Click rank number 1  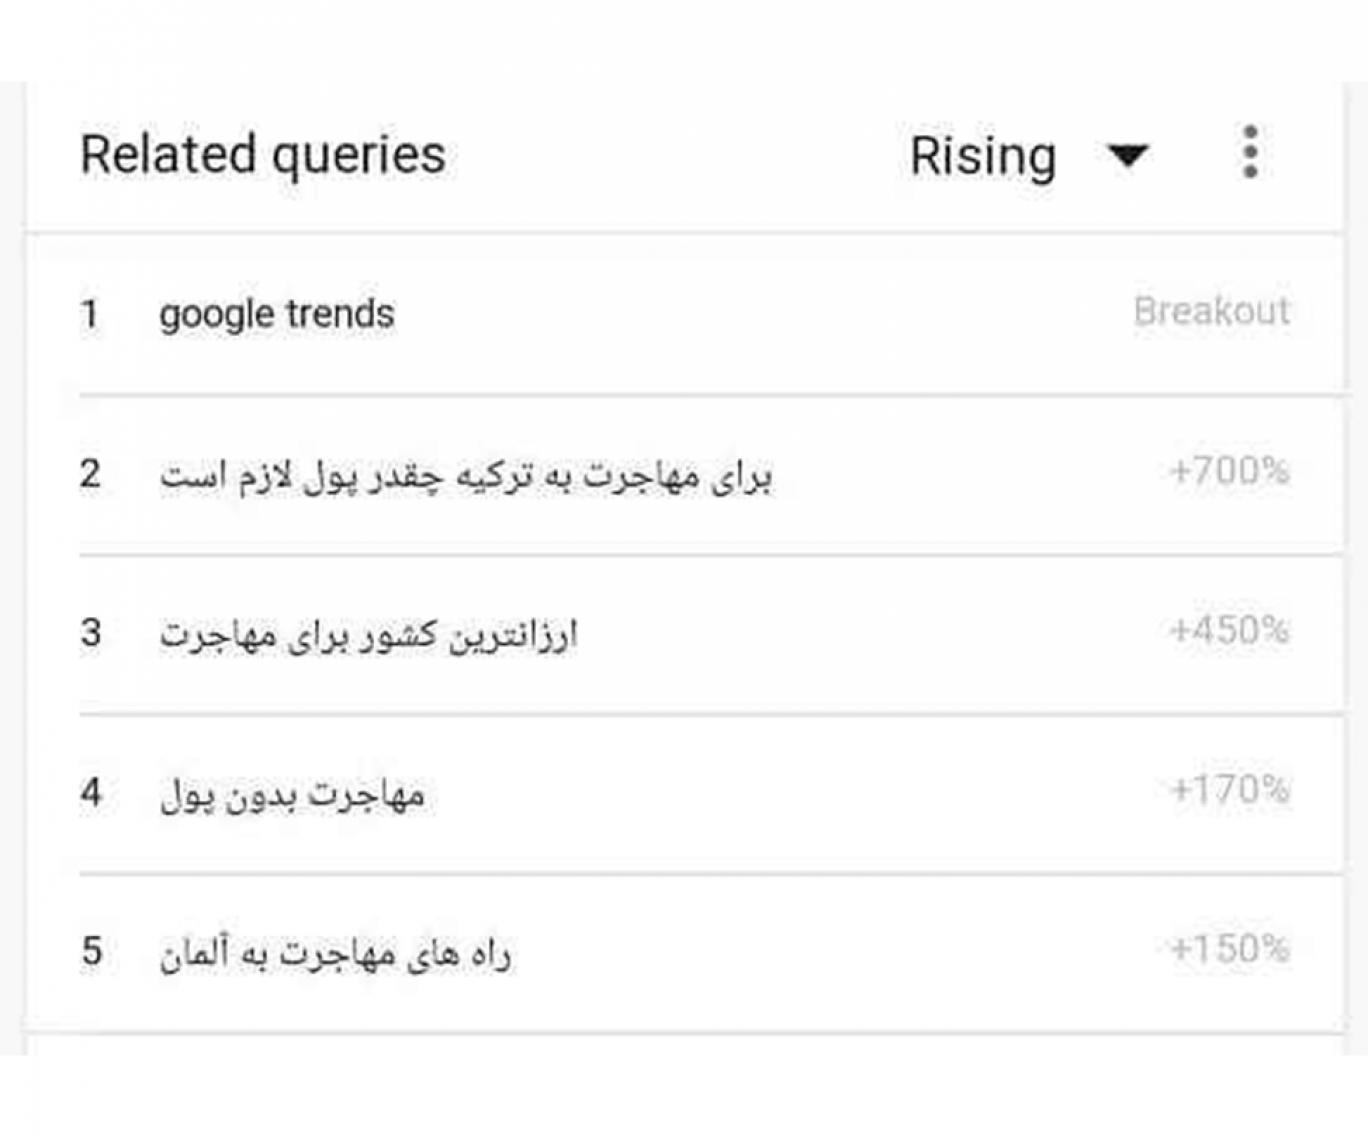90,314
